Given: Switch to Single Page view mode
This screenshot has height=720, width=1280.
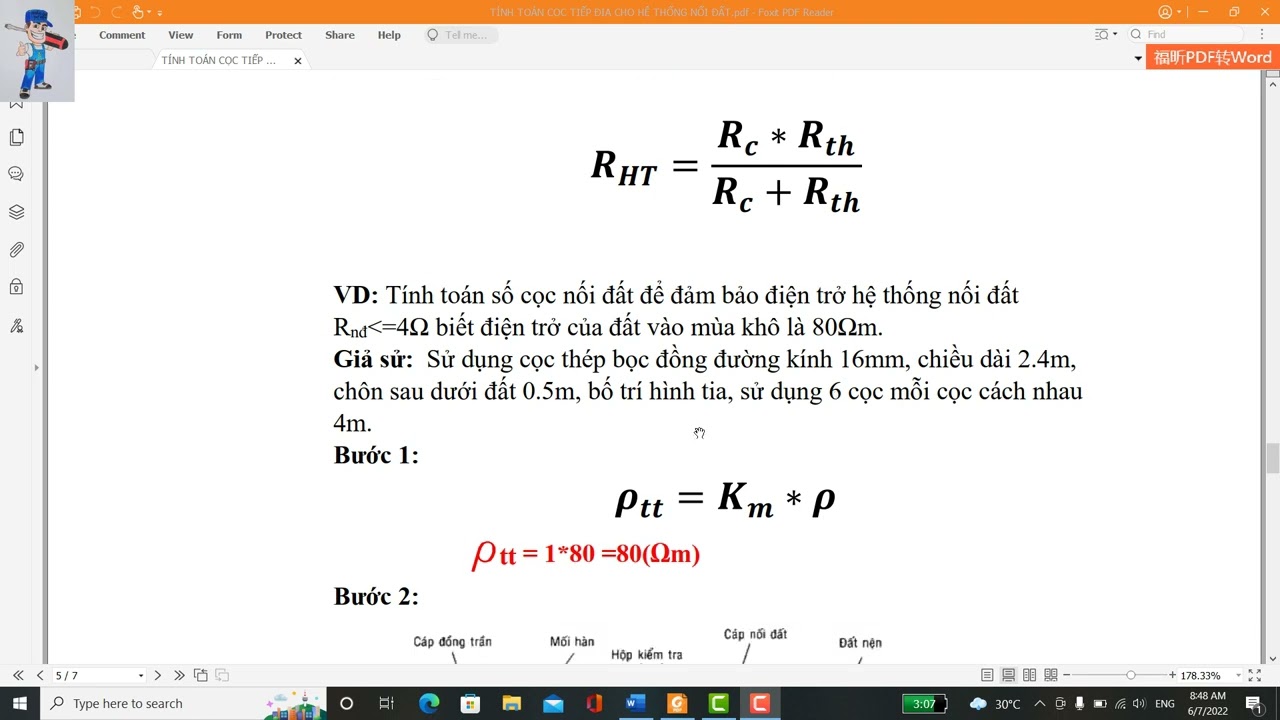Looking at the screenshot, I should (987, 675).
